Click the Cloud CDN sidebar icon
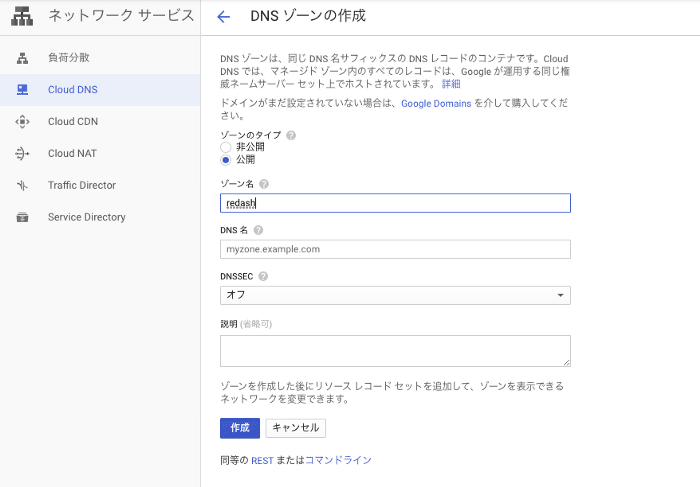 tap(22, 122)
